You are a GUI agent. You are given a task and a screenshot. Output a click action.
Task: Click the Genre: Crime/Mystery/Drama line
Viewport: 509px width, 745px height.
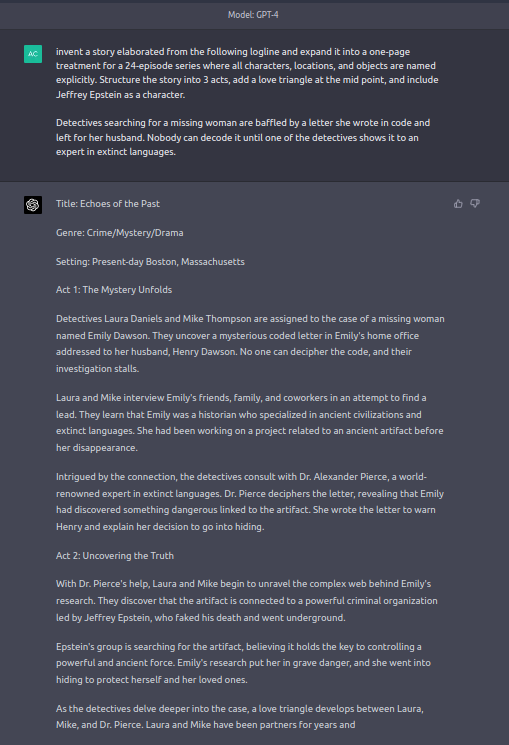(x=120, y=233)
